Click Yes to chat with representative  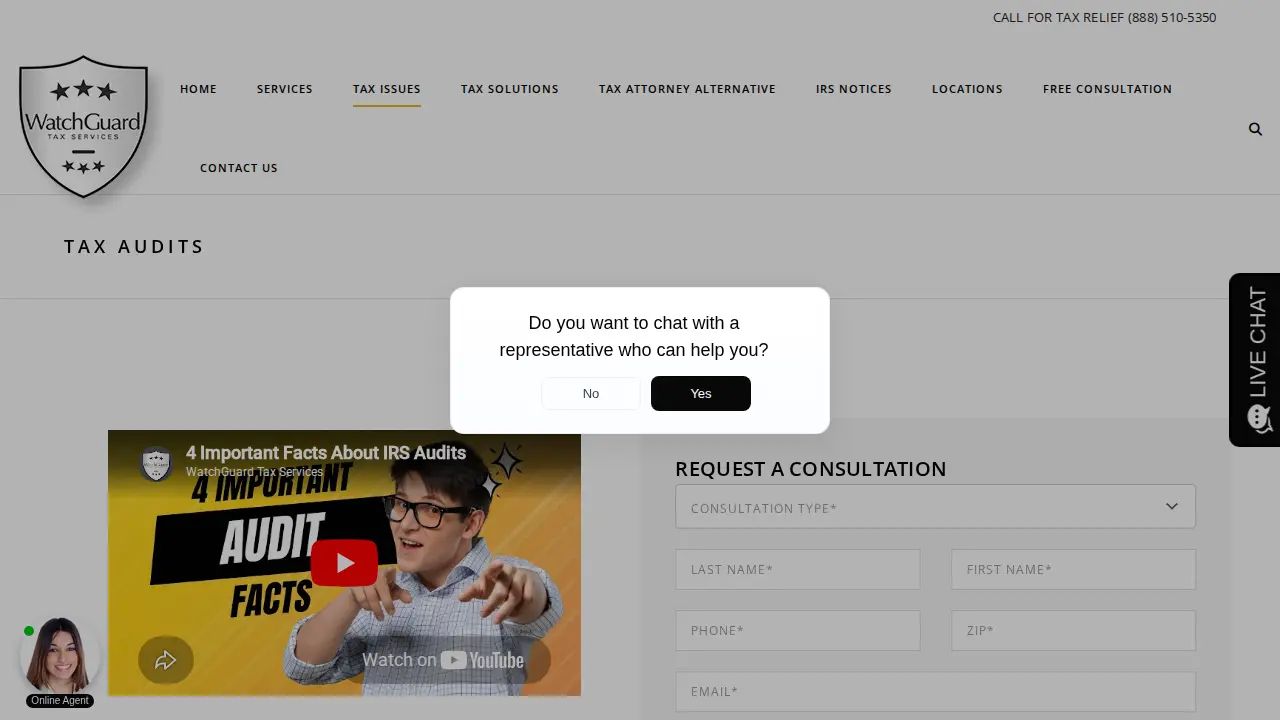point(701,393)
